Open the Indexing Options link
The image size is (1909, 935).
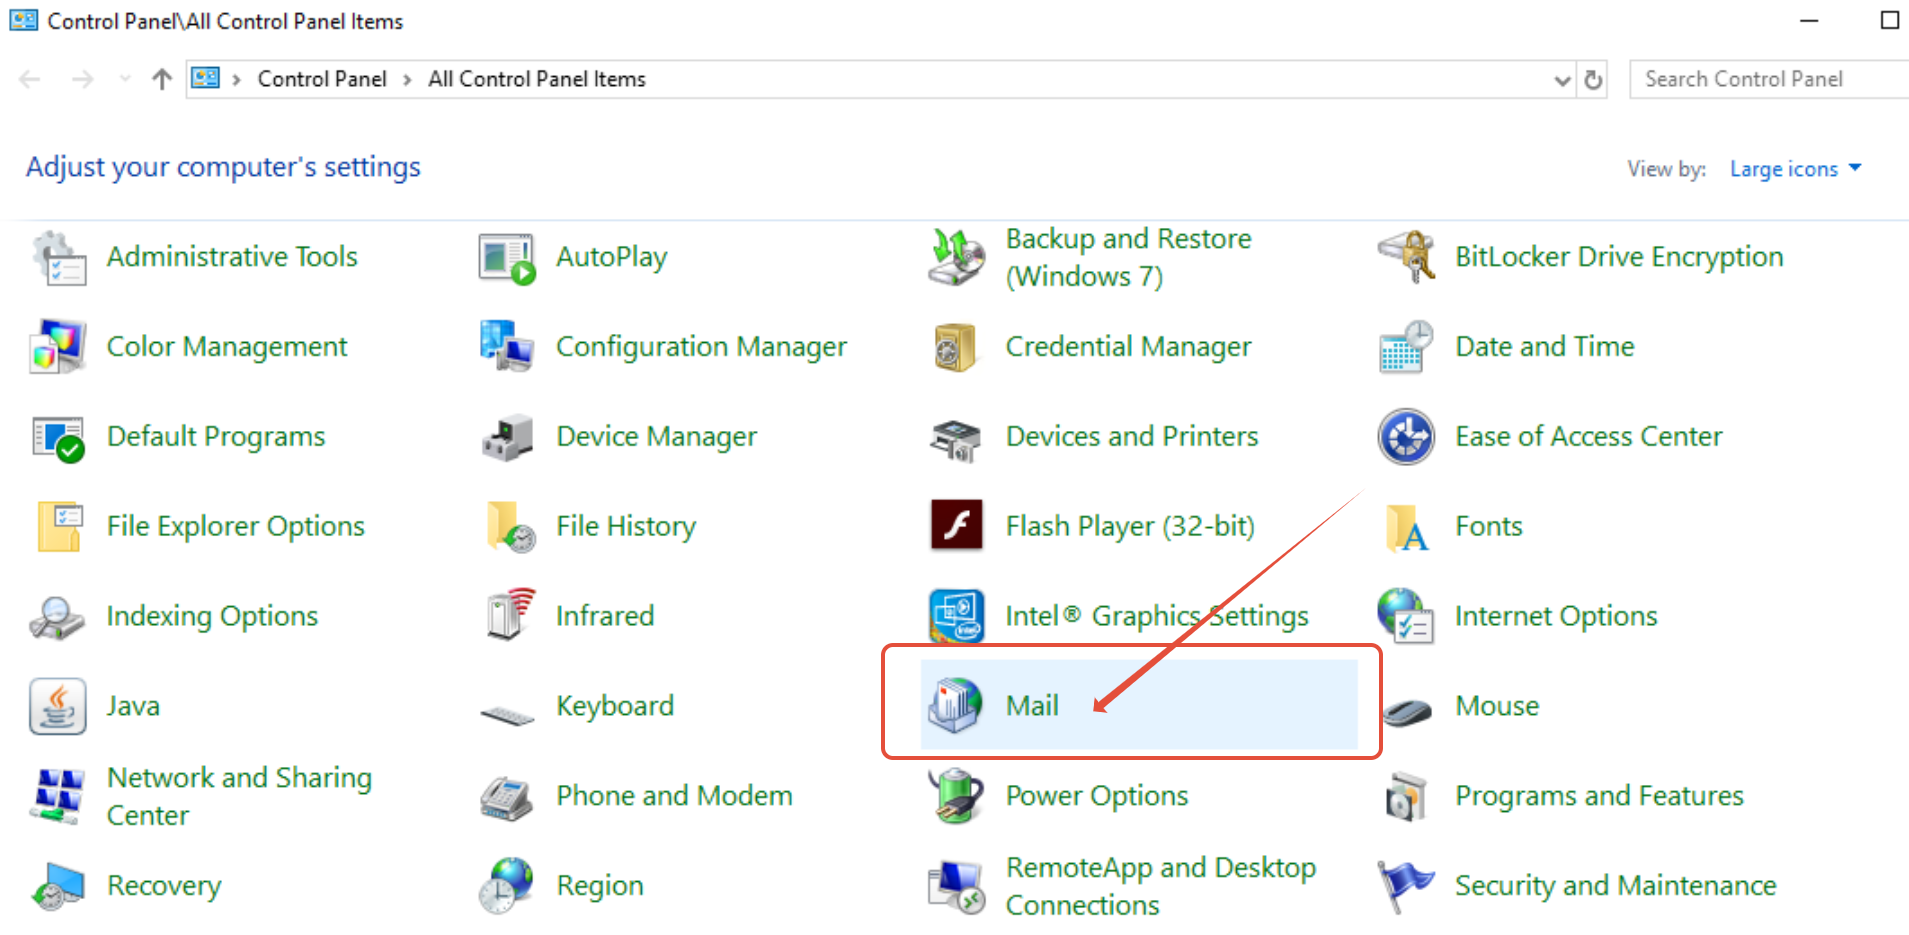tap(212, 616)
